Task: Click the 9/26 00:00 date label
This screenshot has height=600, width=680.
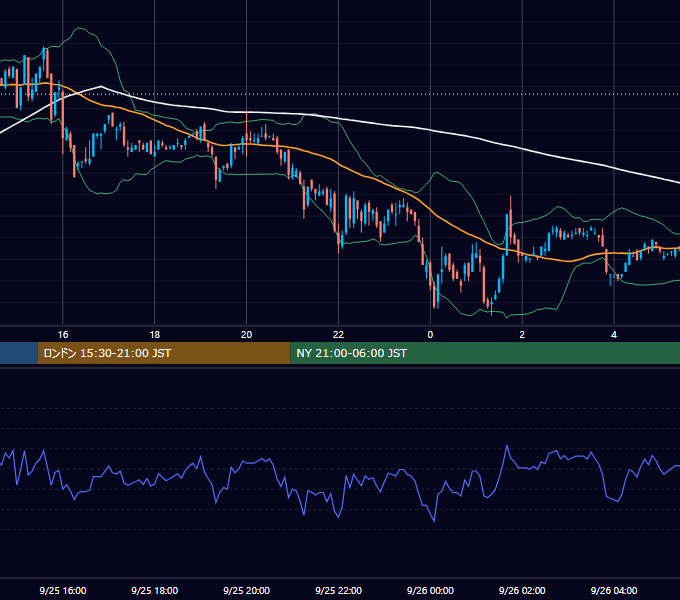Action: [x=430, y=590]
